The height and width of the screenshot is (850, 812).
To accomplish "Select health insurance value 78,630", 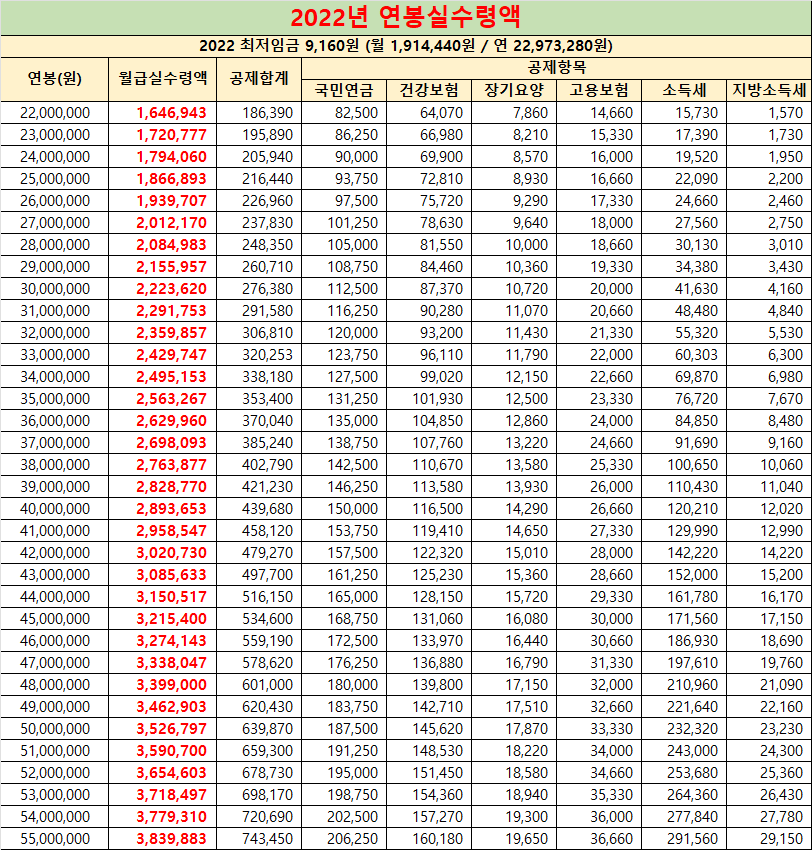I will [x=441, y=223].
